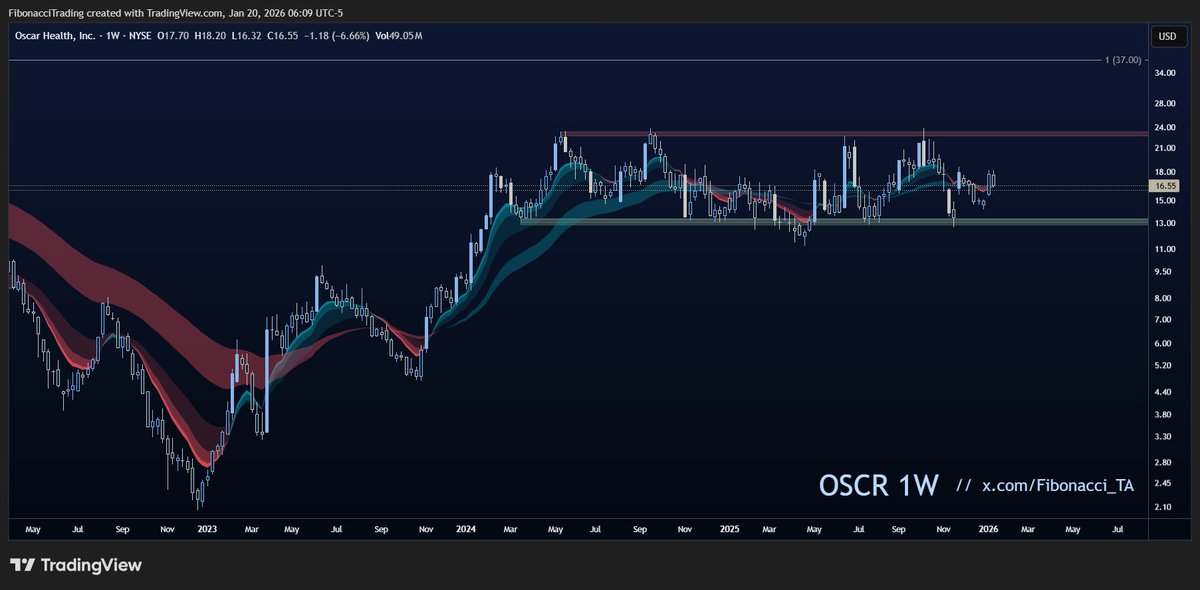
Task: Click the 2.80 price axis label
Action: (x=1163, y=462)
